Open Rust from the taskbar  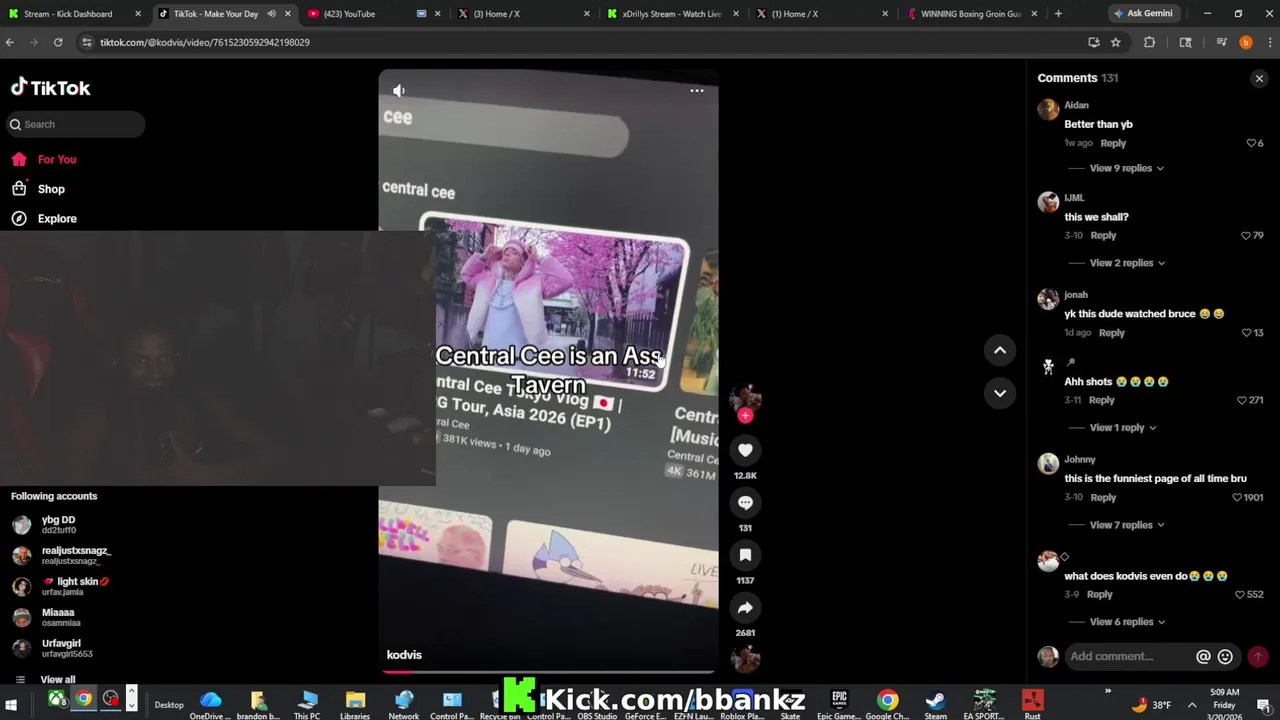pos(1033,703)
